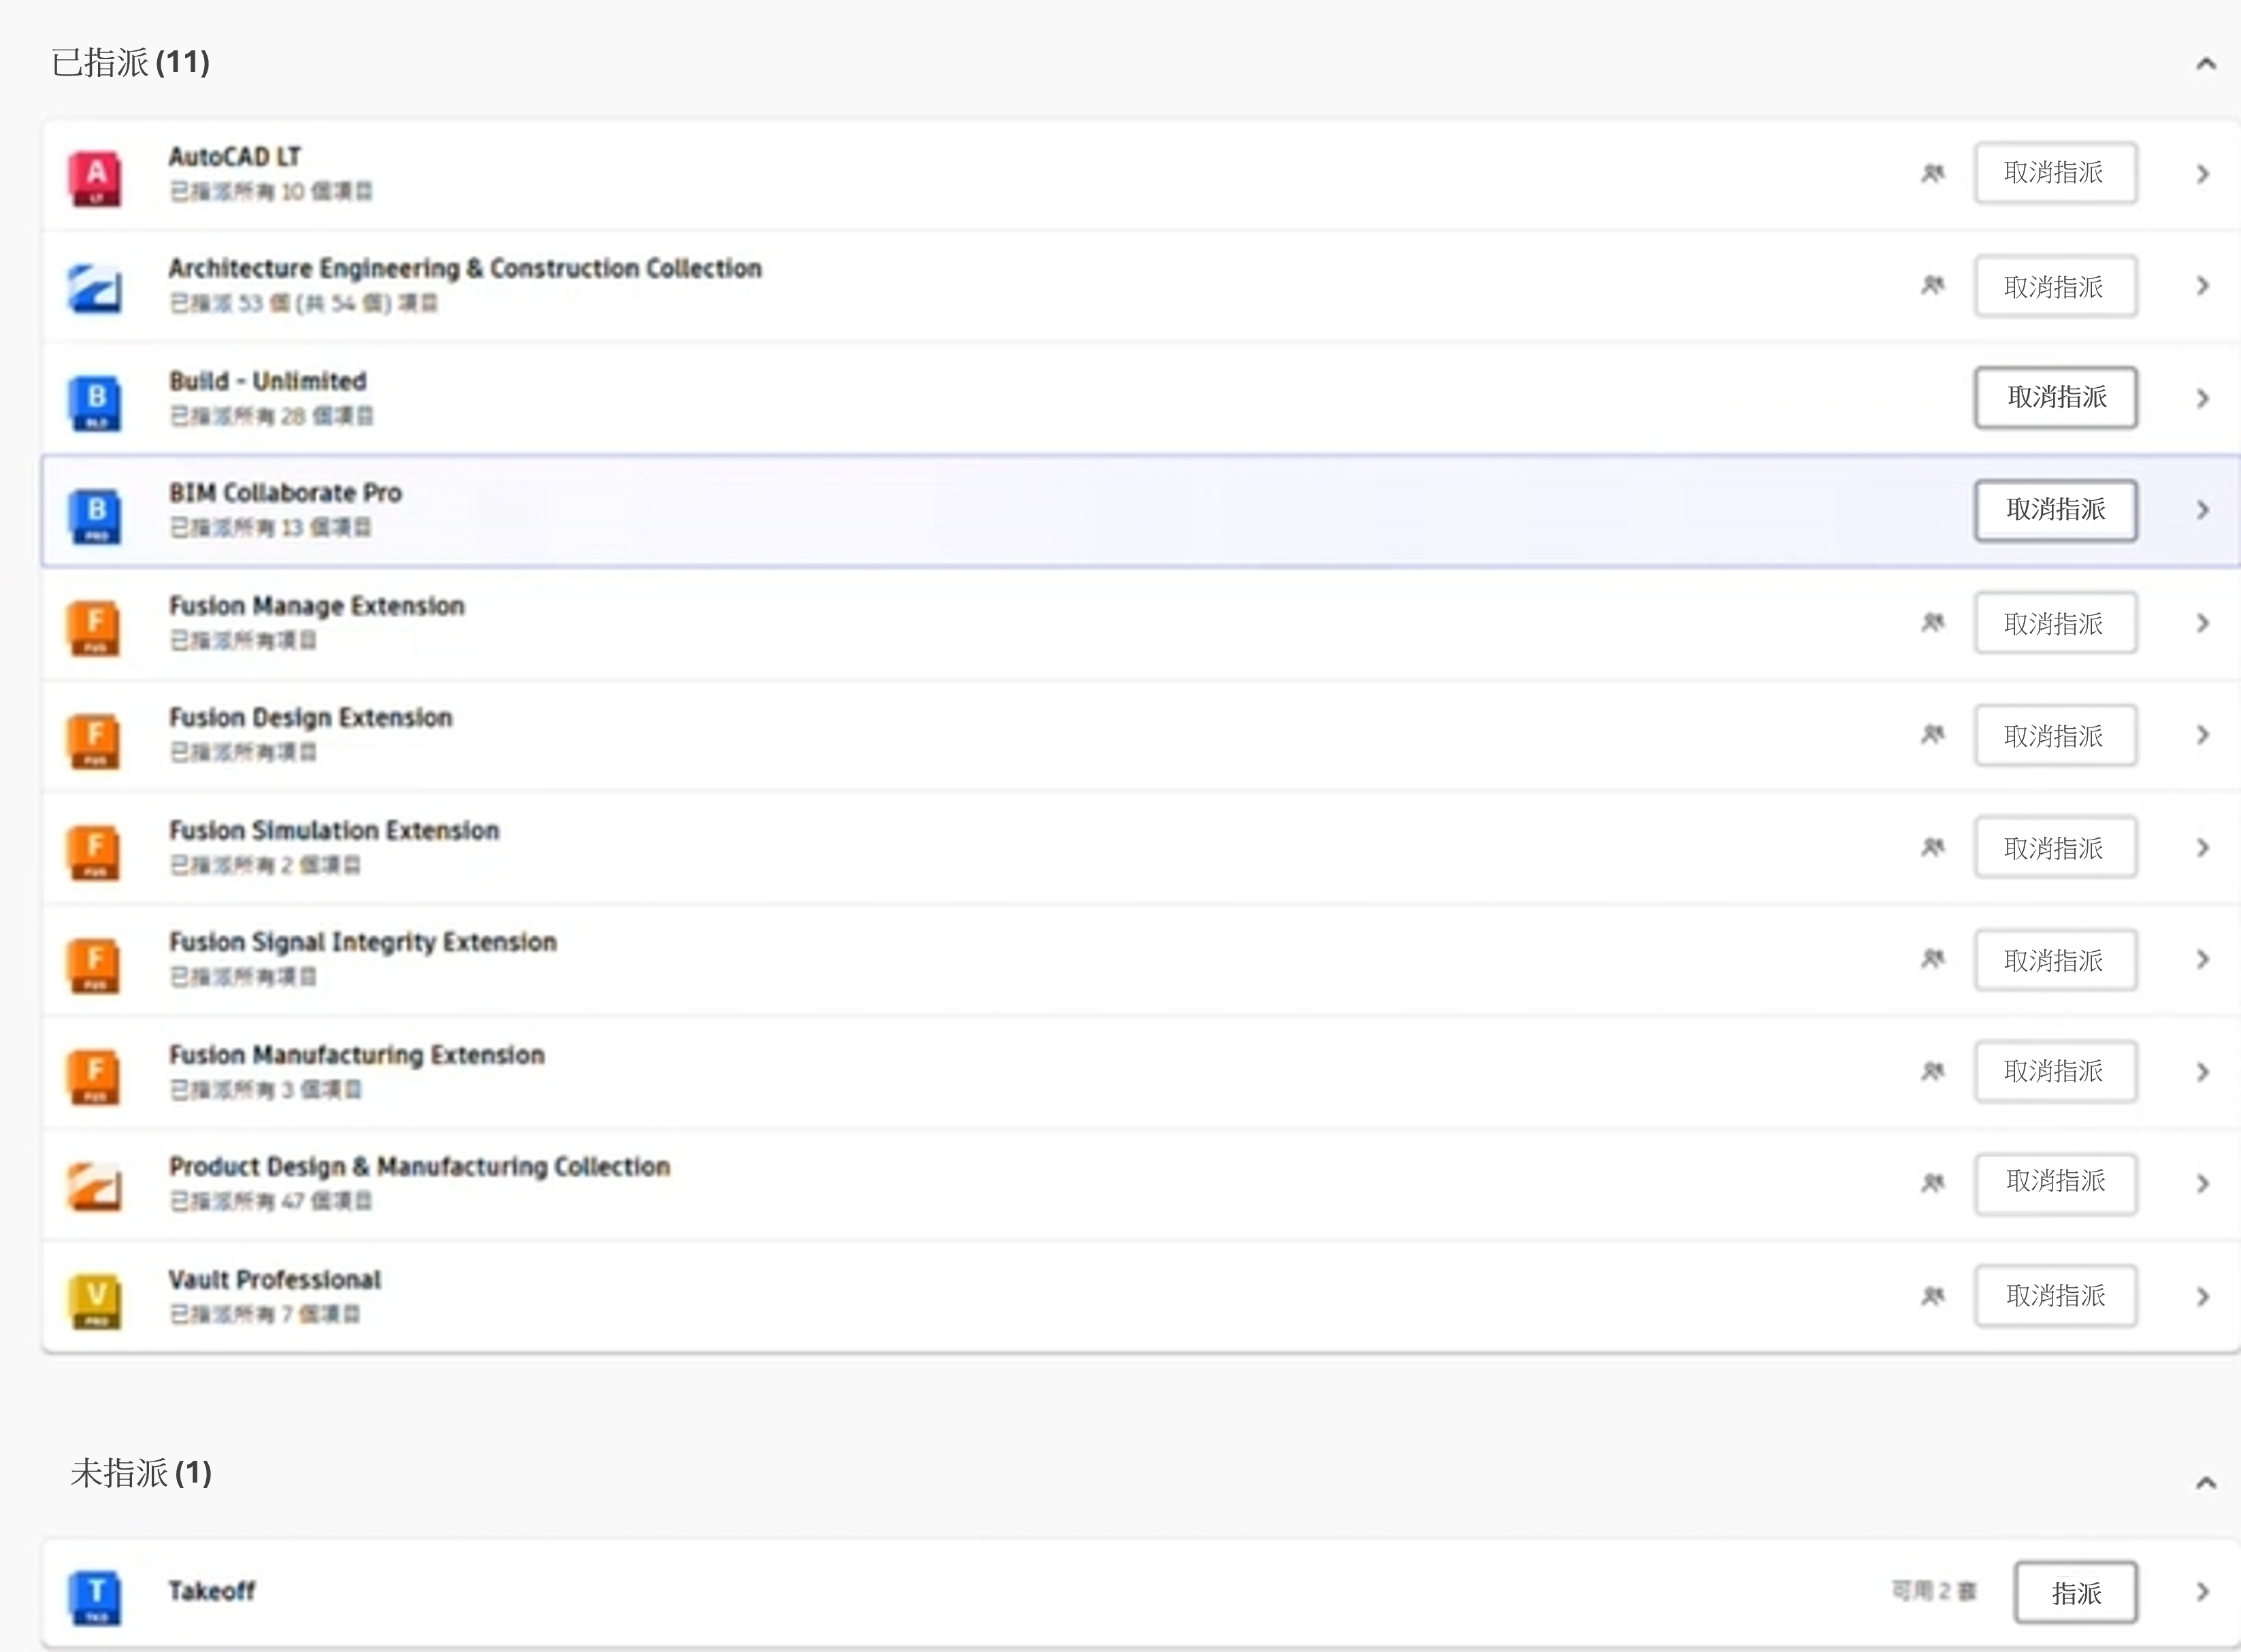The height and width of the screenshot is (1652, 2241).
Task: Expand the Build - Unlimited row chevron
Action: [x=2203, y=398]
